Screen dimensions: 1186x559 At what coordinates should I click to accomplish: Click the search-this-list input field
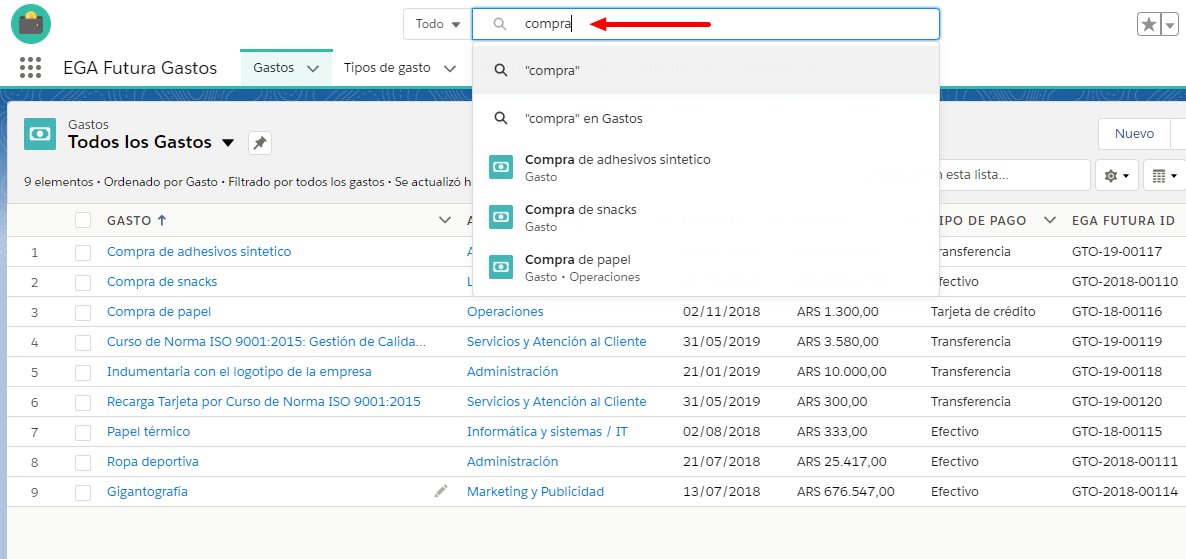[1012, 175]
